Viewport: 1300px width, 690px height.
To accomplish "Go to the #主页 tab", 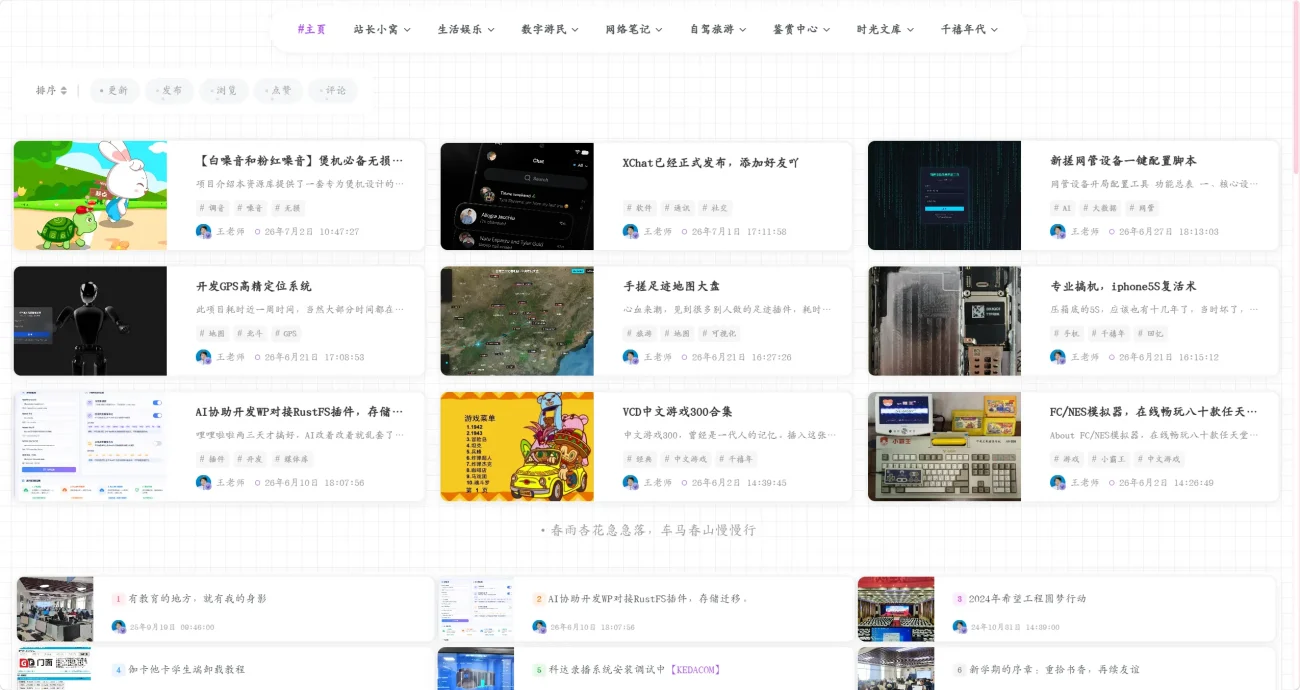I will pos(312,29).
